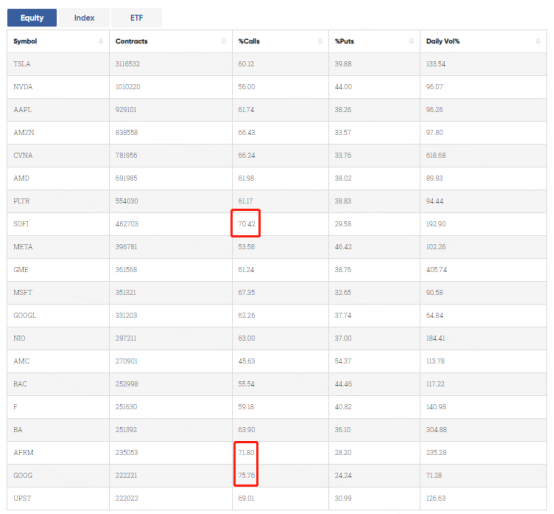
Task: Click GME Daily Vol% value 405.74
Action: pyautogui.click(x=436, y=270)
